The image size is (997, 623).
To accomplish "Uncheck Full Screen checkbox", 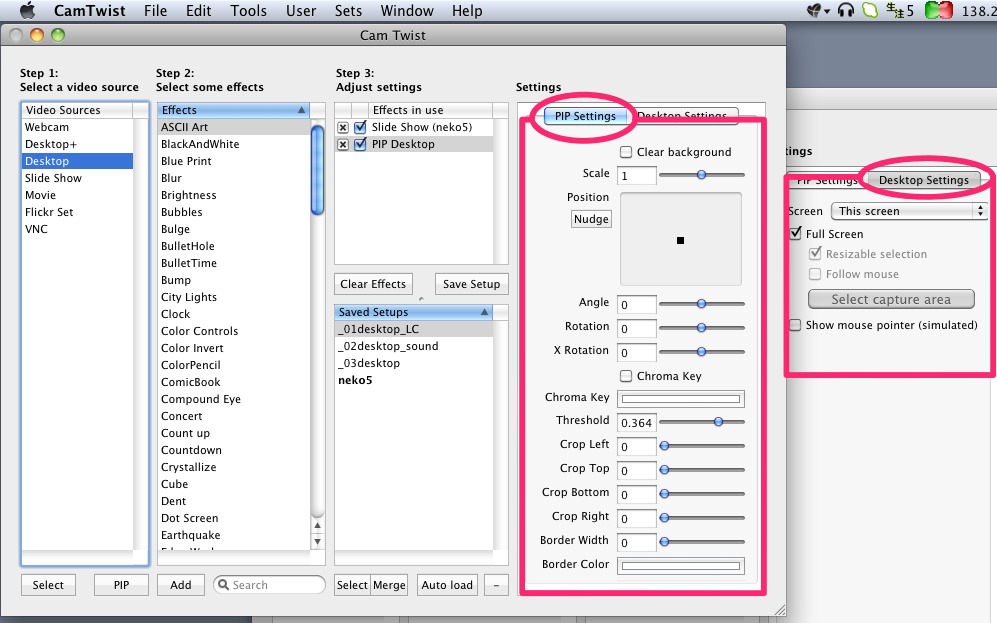I will [x=795, y=233].
